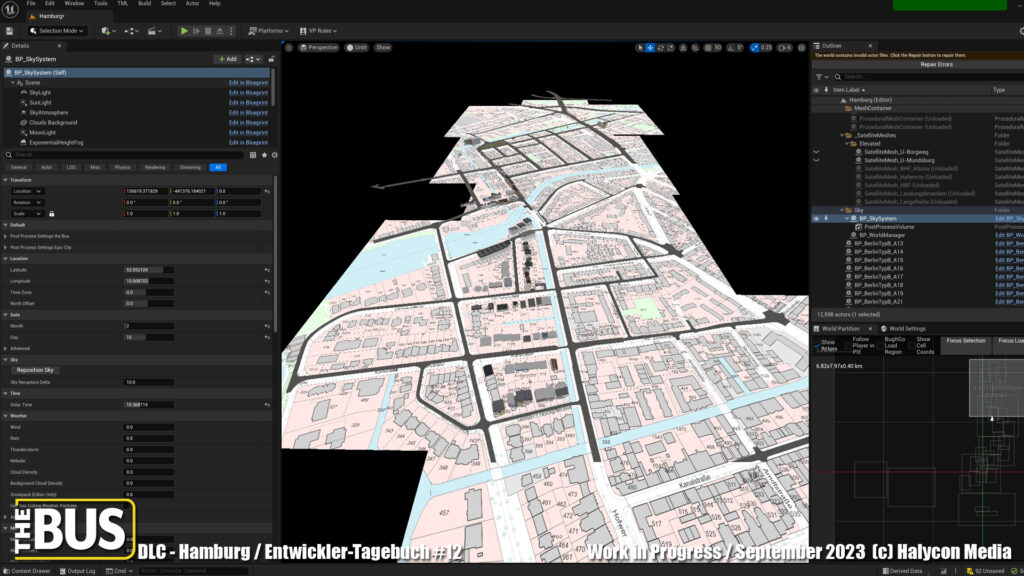Click the Solar Time value slider field
Screen dimensions: 1024x576
[x=149, y=404]
